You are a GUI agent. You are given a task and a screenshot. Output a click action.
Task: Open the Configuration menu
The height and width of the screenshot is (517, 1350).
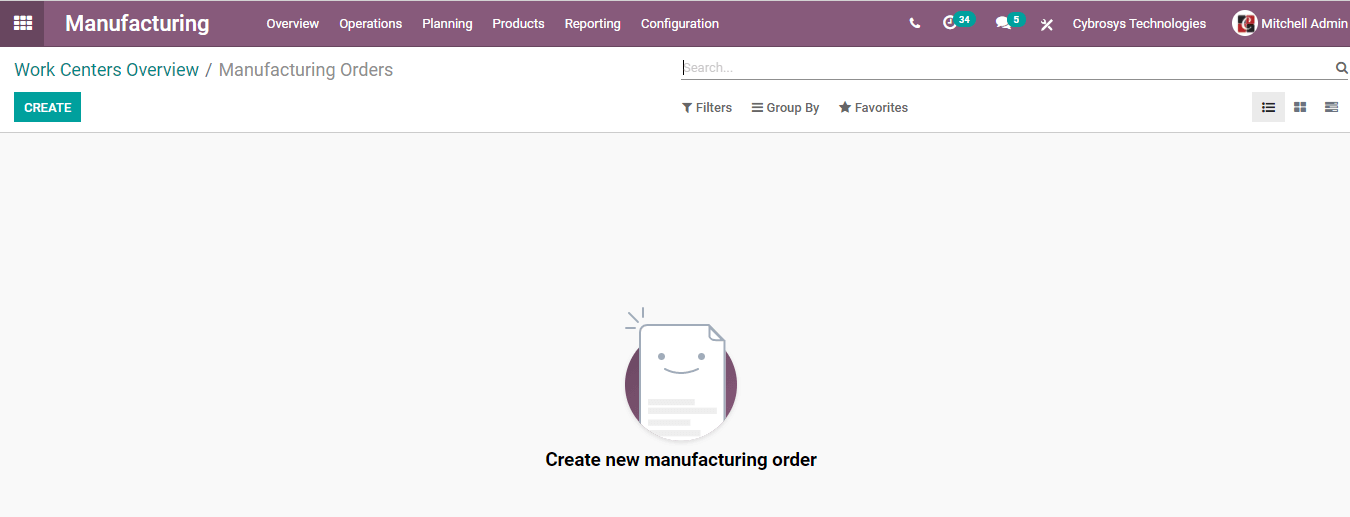click(680, 24)
